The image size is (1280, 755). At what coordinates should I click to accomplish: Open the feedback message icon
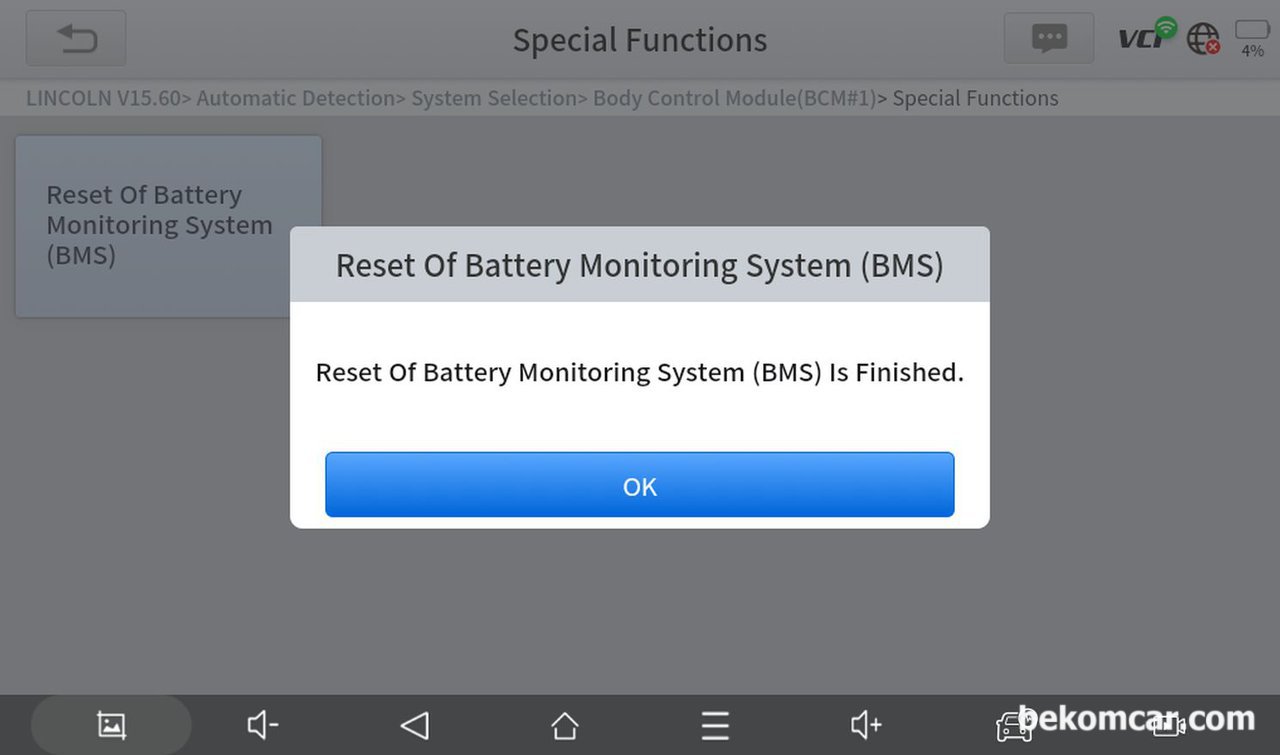click(x=1049, y=39)
